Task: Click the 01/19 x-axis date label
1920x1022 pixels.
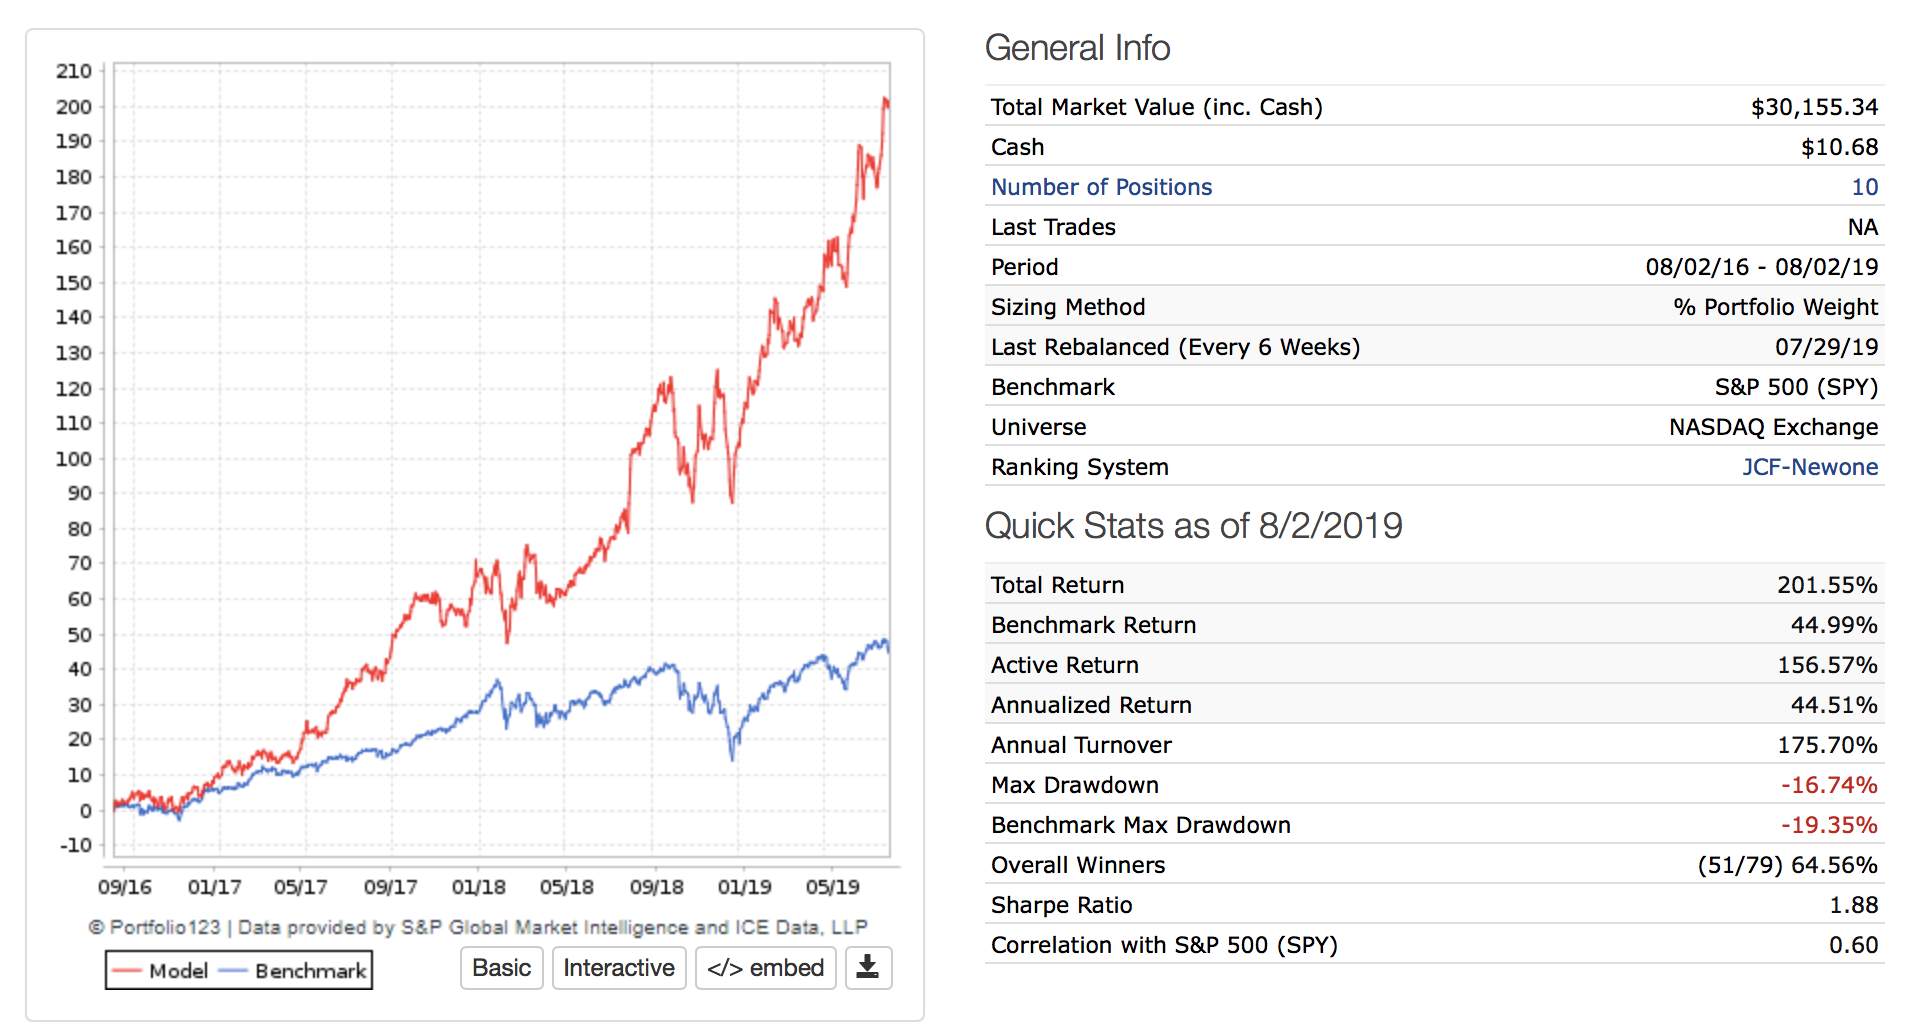Action: (744, 887)
